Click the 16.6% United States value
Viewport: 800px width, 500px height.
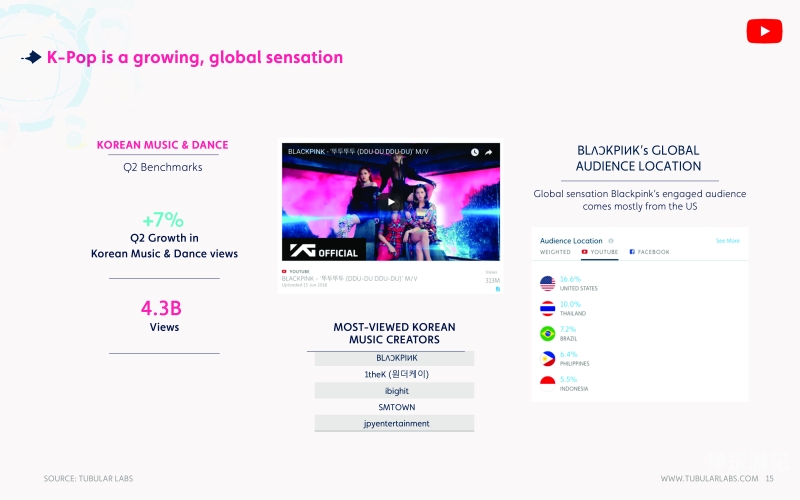[x=570, y=279]
